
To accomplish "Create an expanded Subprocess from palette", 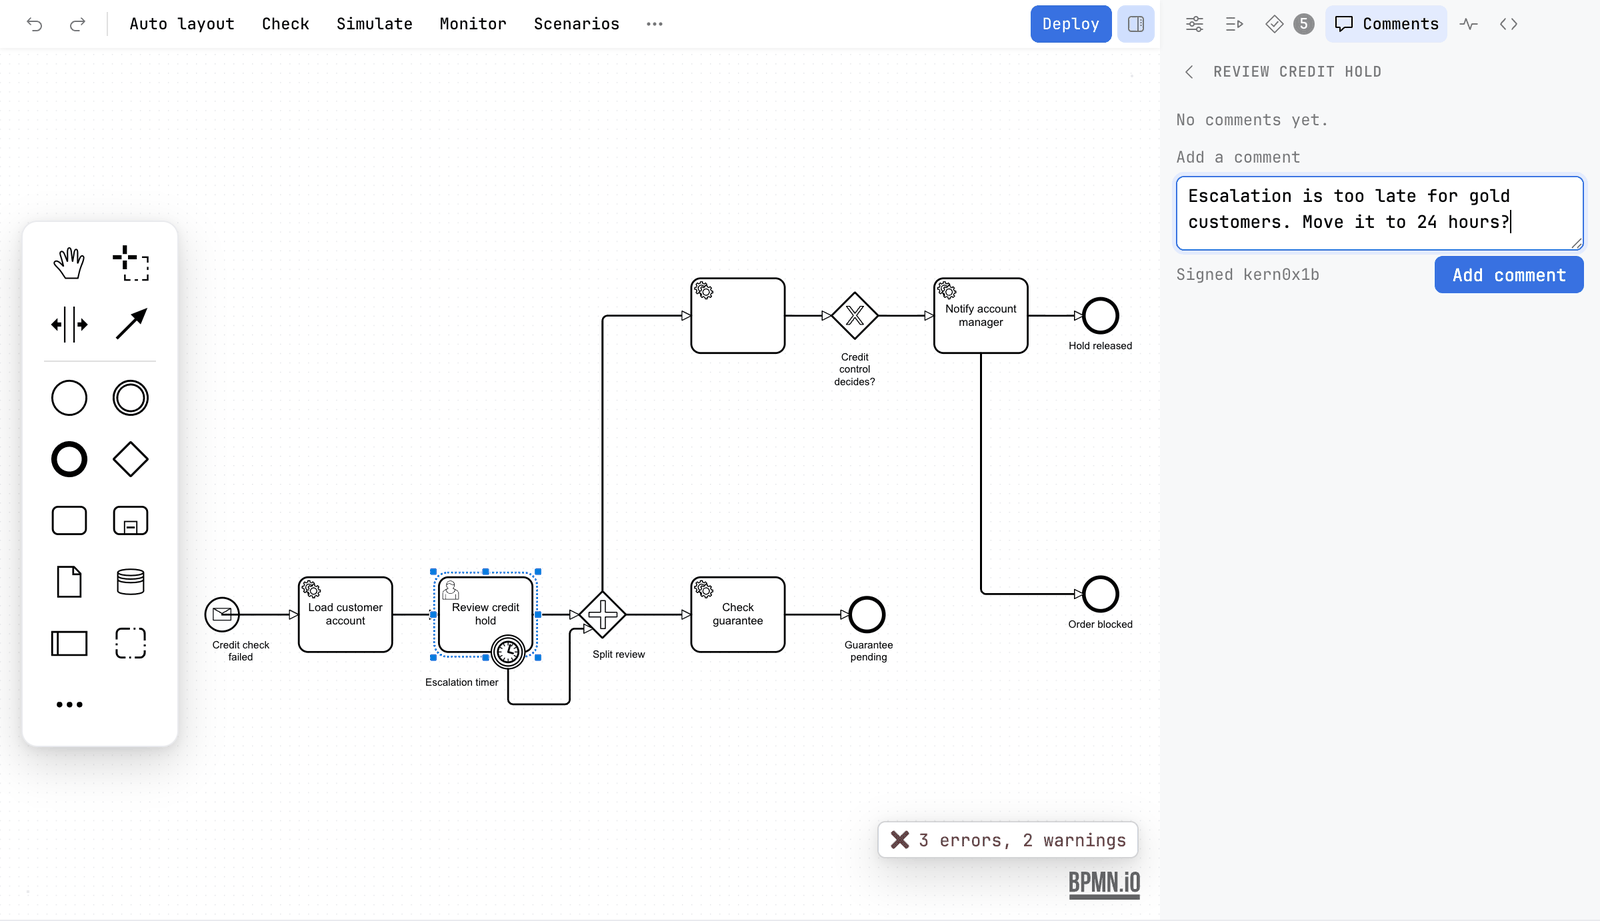I will [x=131, y=521].
